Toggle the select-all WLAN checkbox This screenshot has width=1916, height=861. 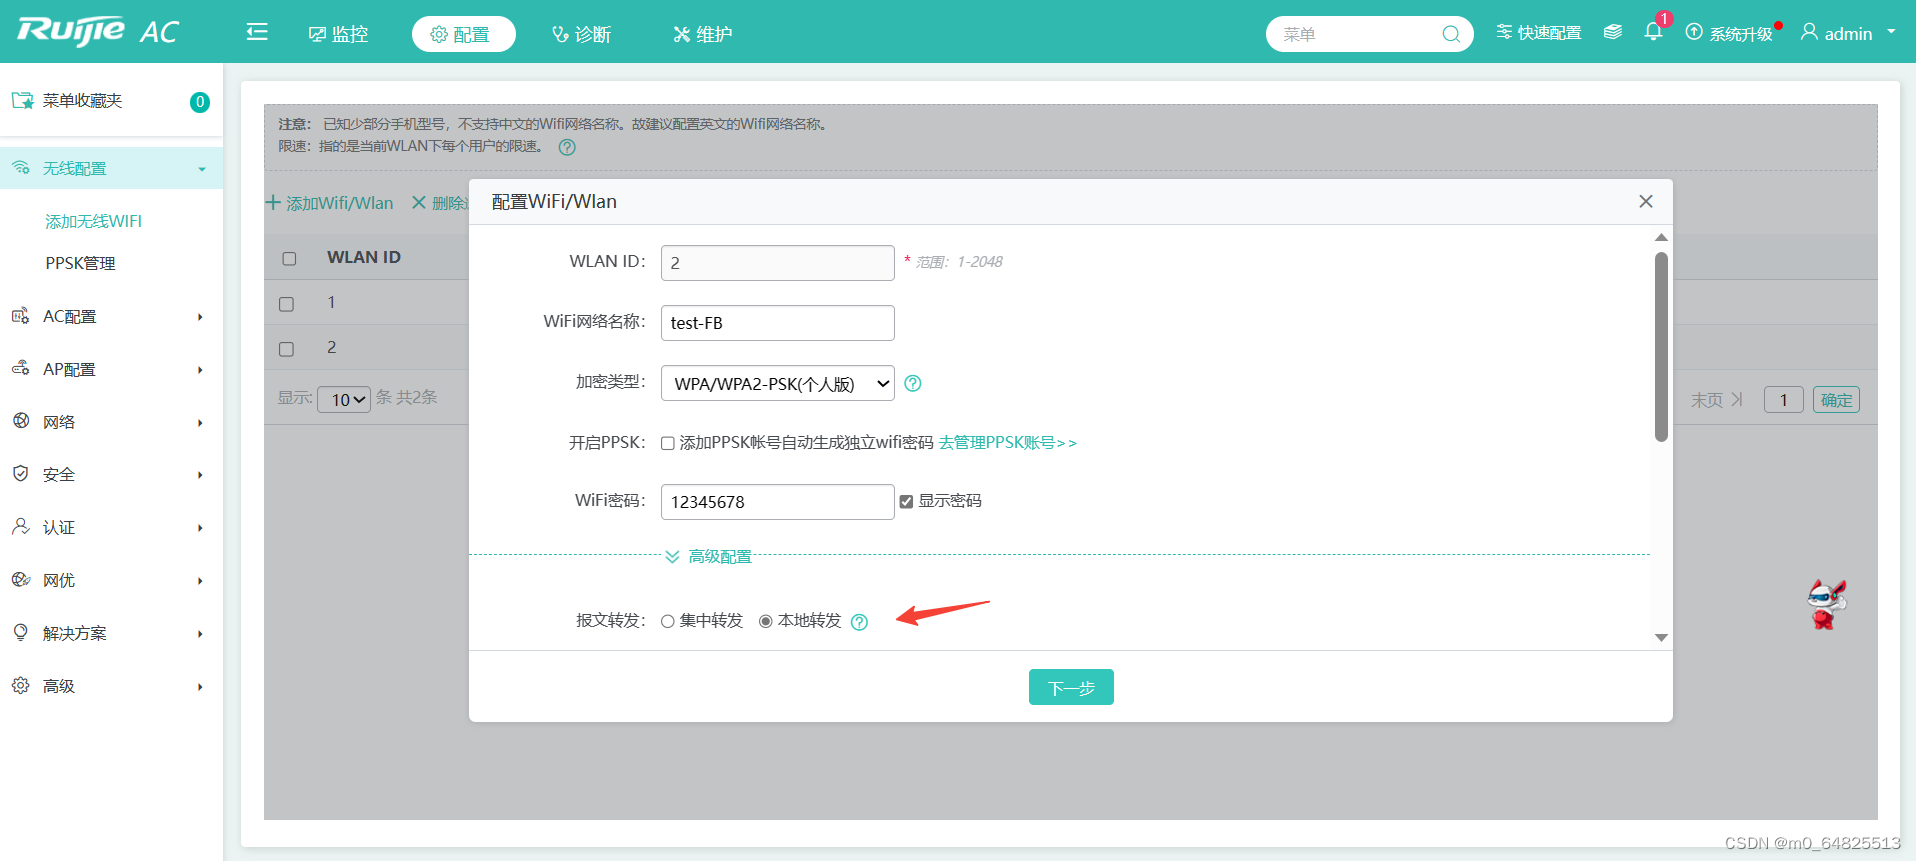(x=289, y=258)
